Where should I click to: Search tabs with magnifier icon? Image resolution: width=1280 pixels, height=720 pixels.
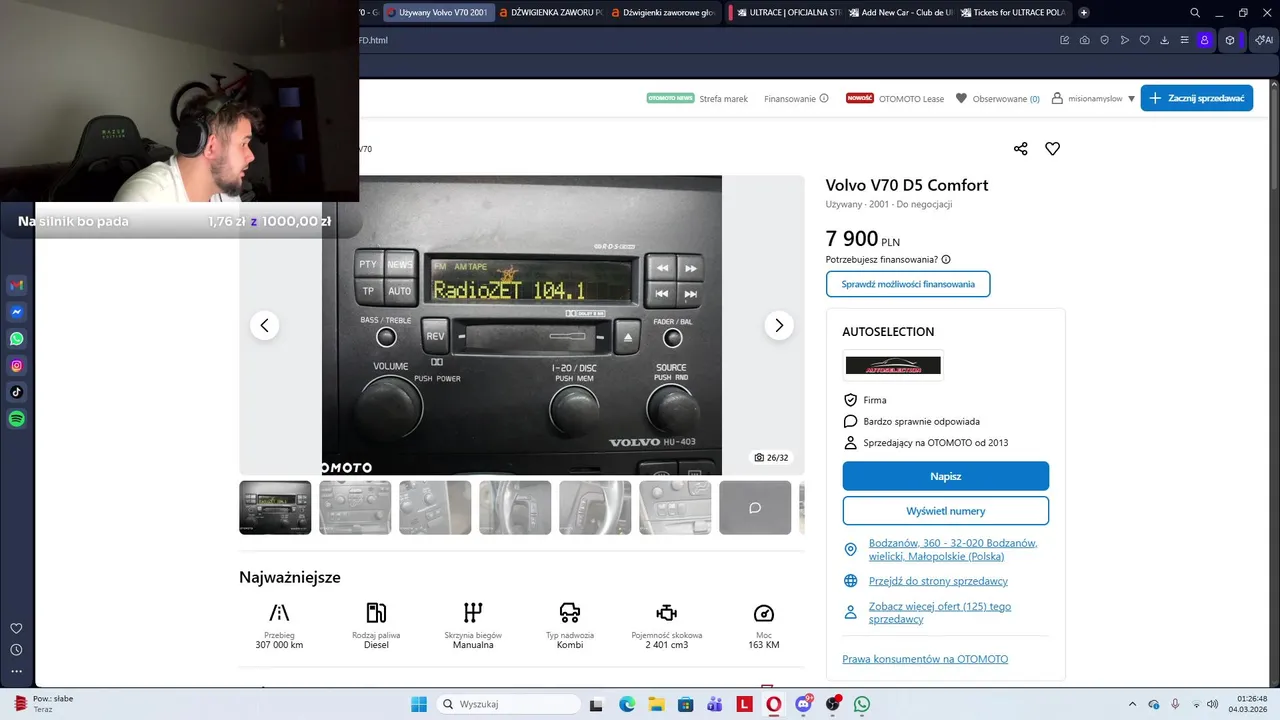click(1195, 13)
